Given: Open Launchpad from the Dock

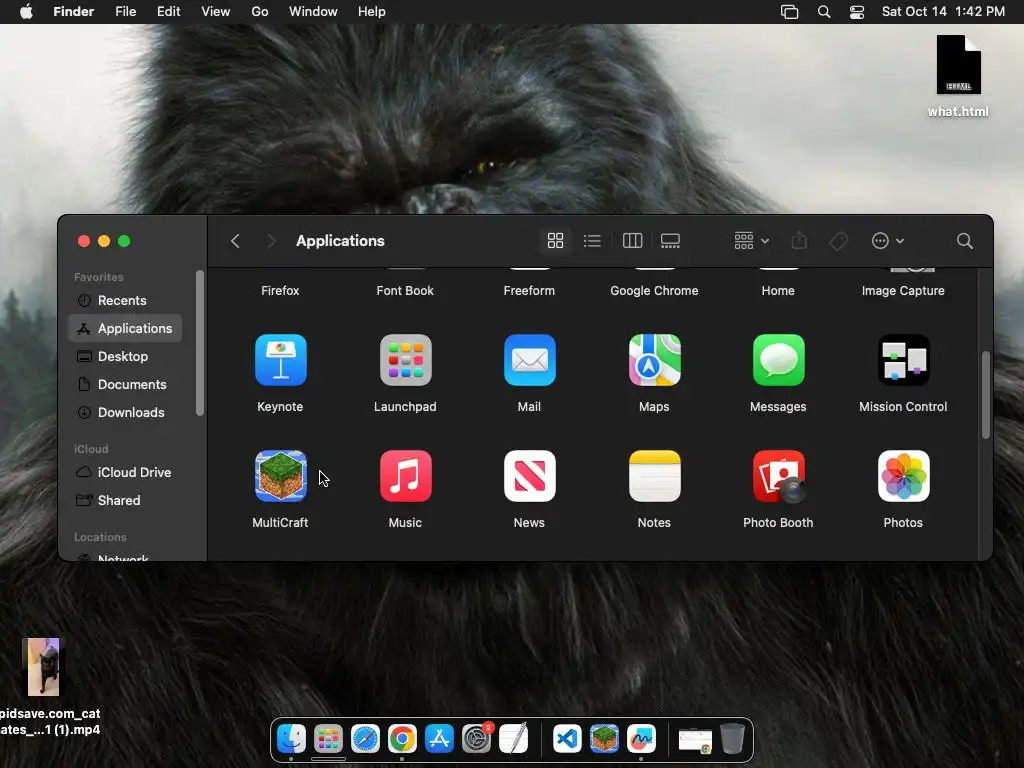Looking at the screenshot, I should [x=328, y=739].
